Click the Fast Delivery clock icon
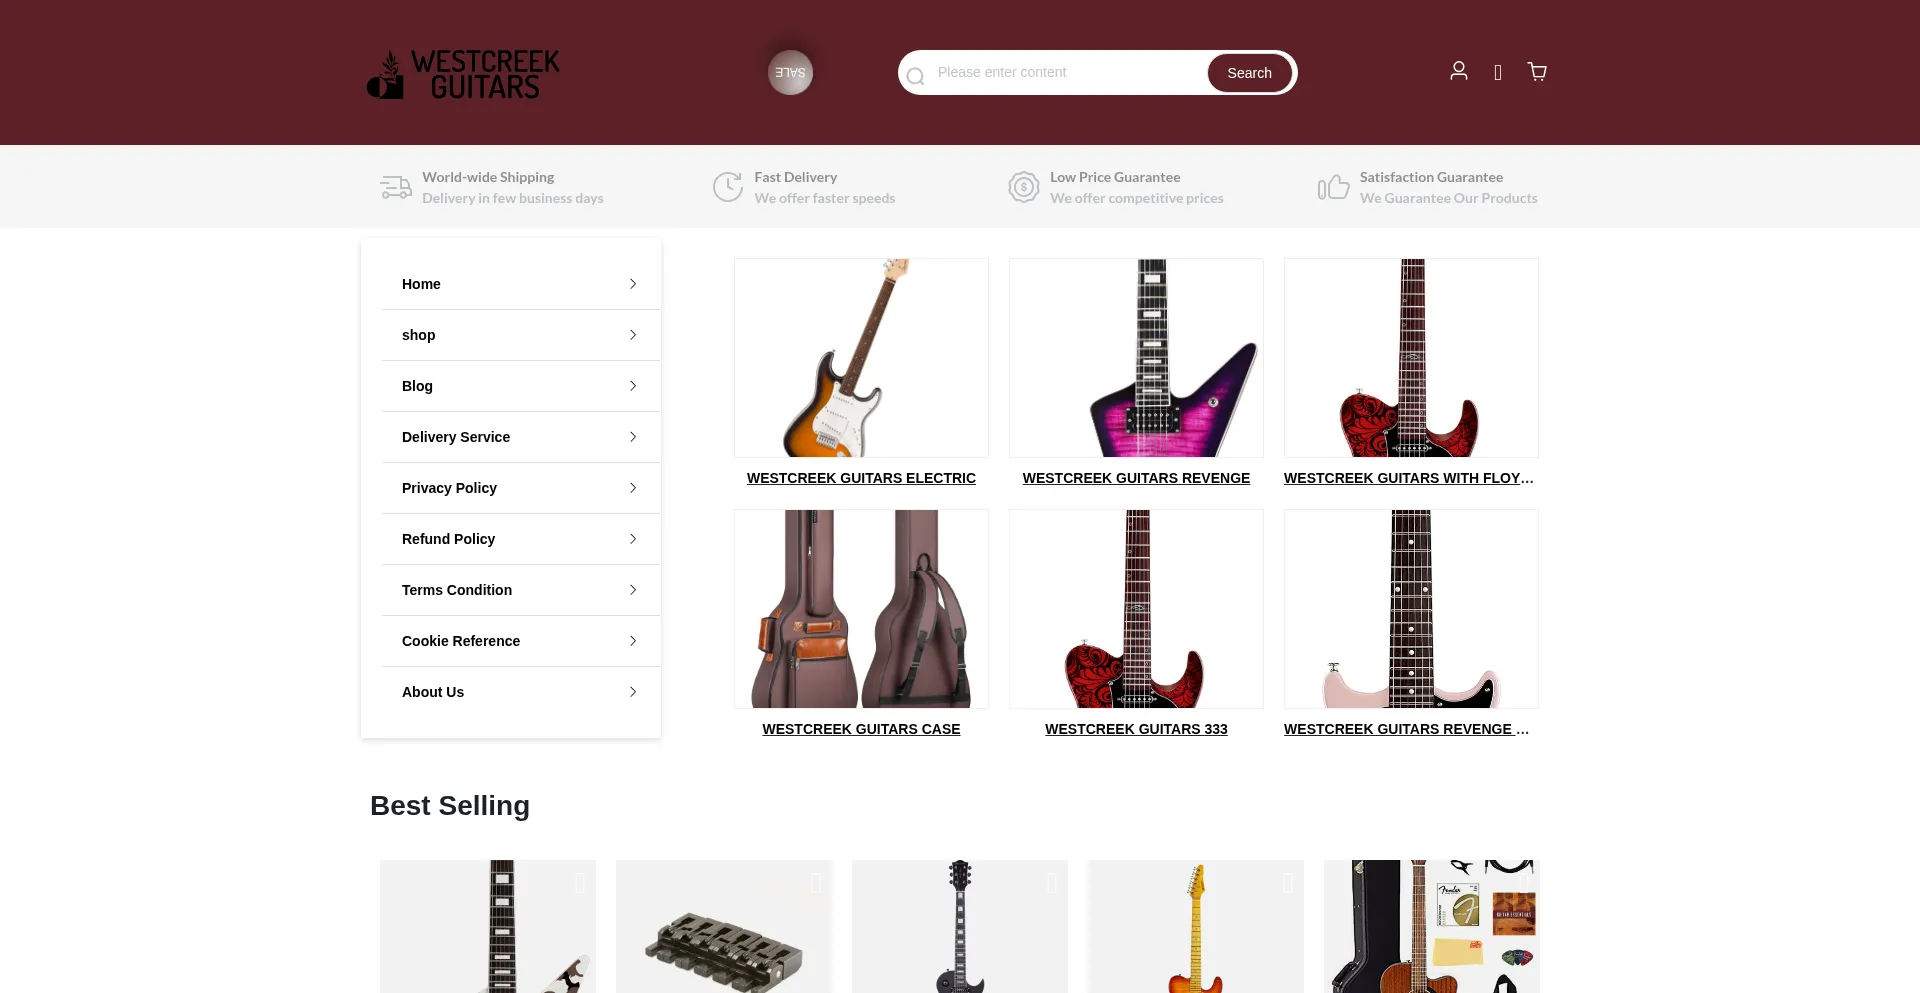Image resolution: width=1920 pixels, height=993 pixels. (x=728, y=187)
